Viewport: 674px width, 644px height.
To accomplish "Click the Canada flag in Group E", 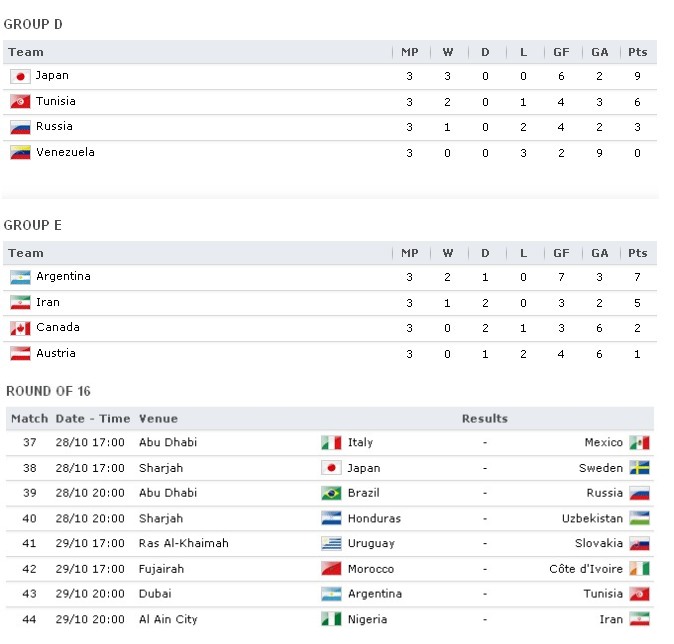I will [x=20, y=328].
